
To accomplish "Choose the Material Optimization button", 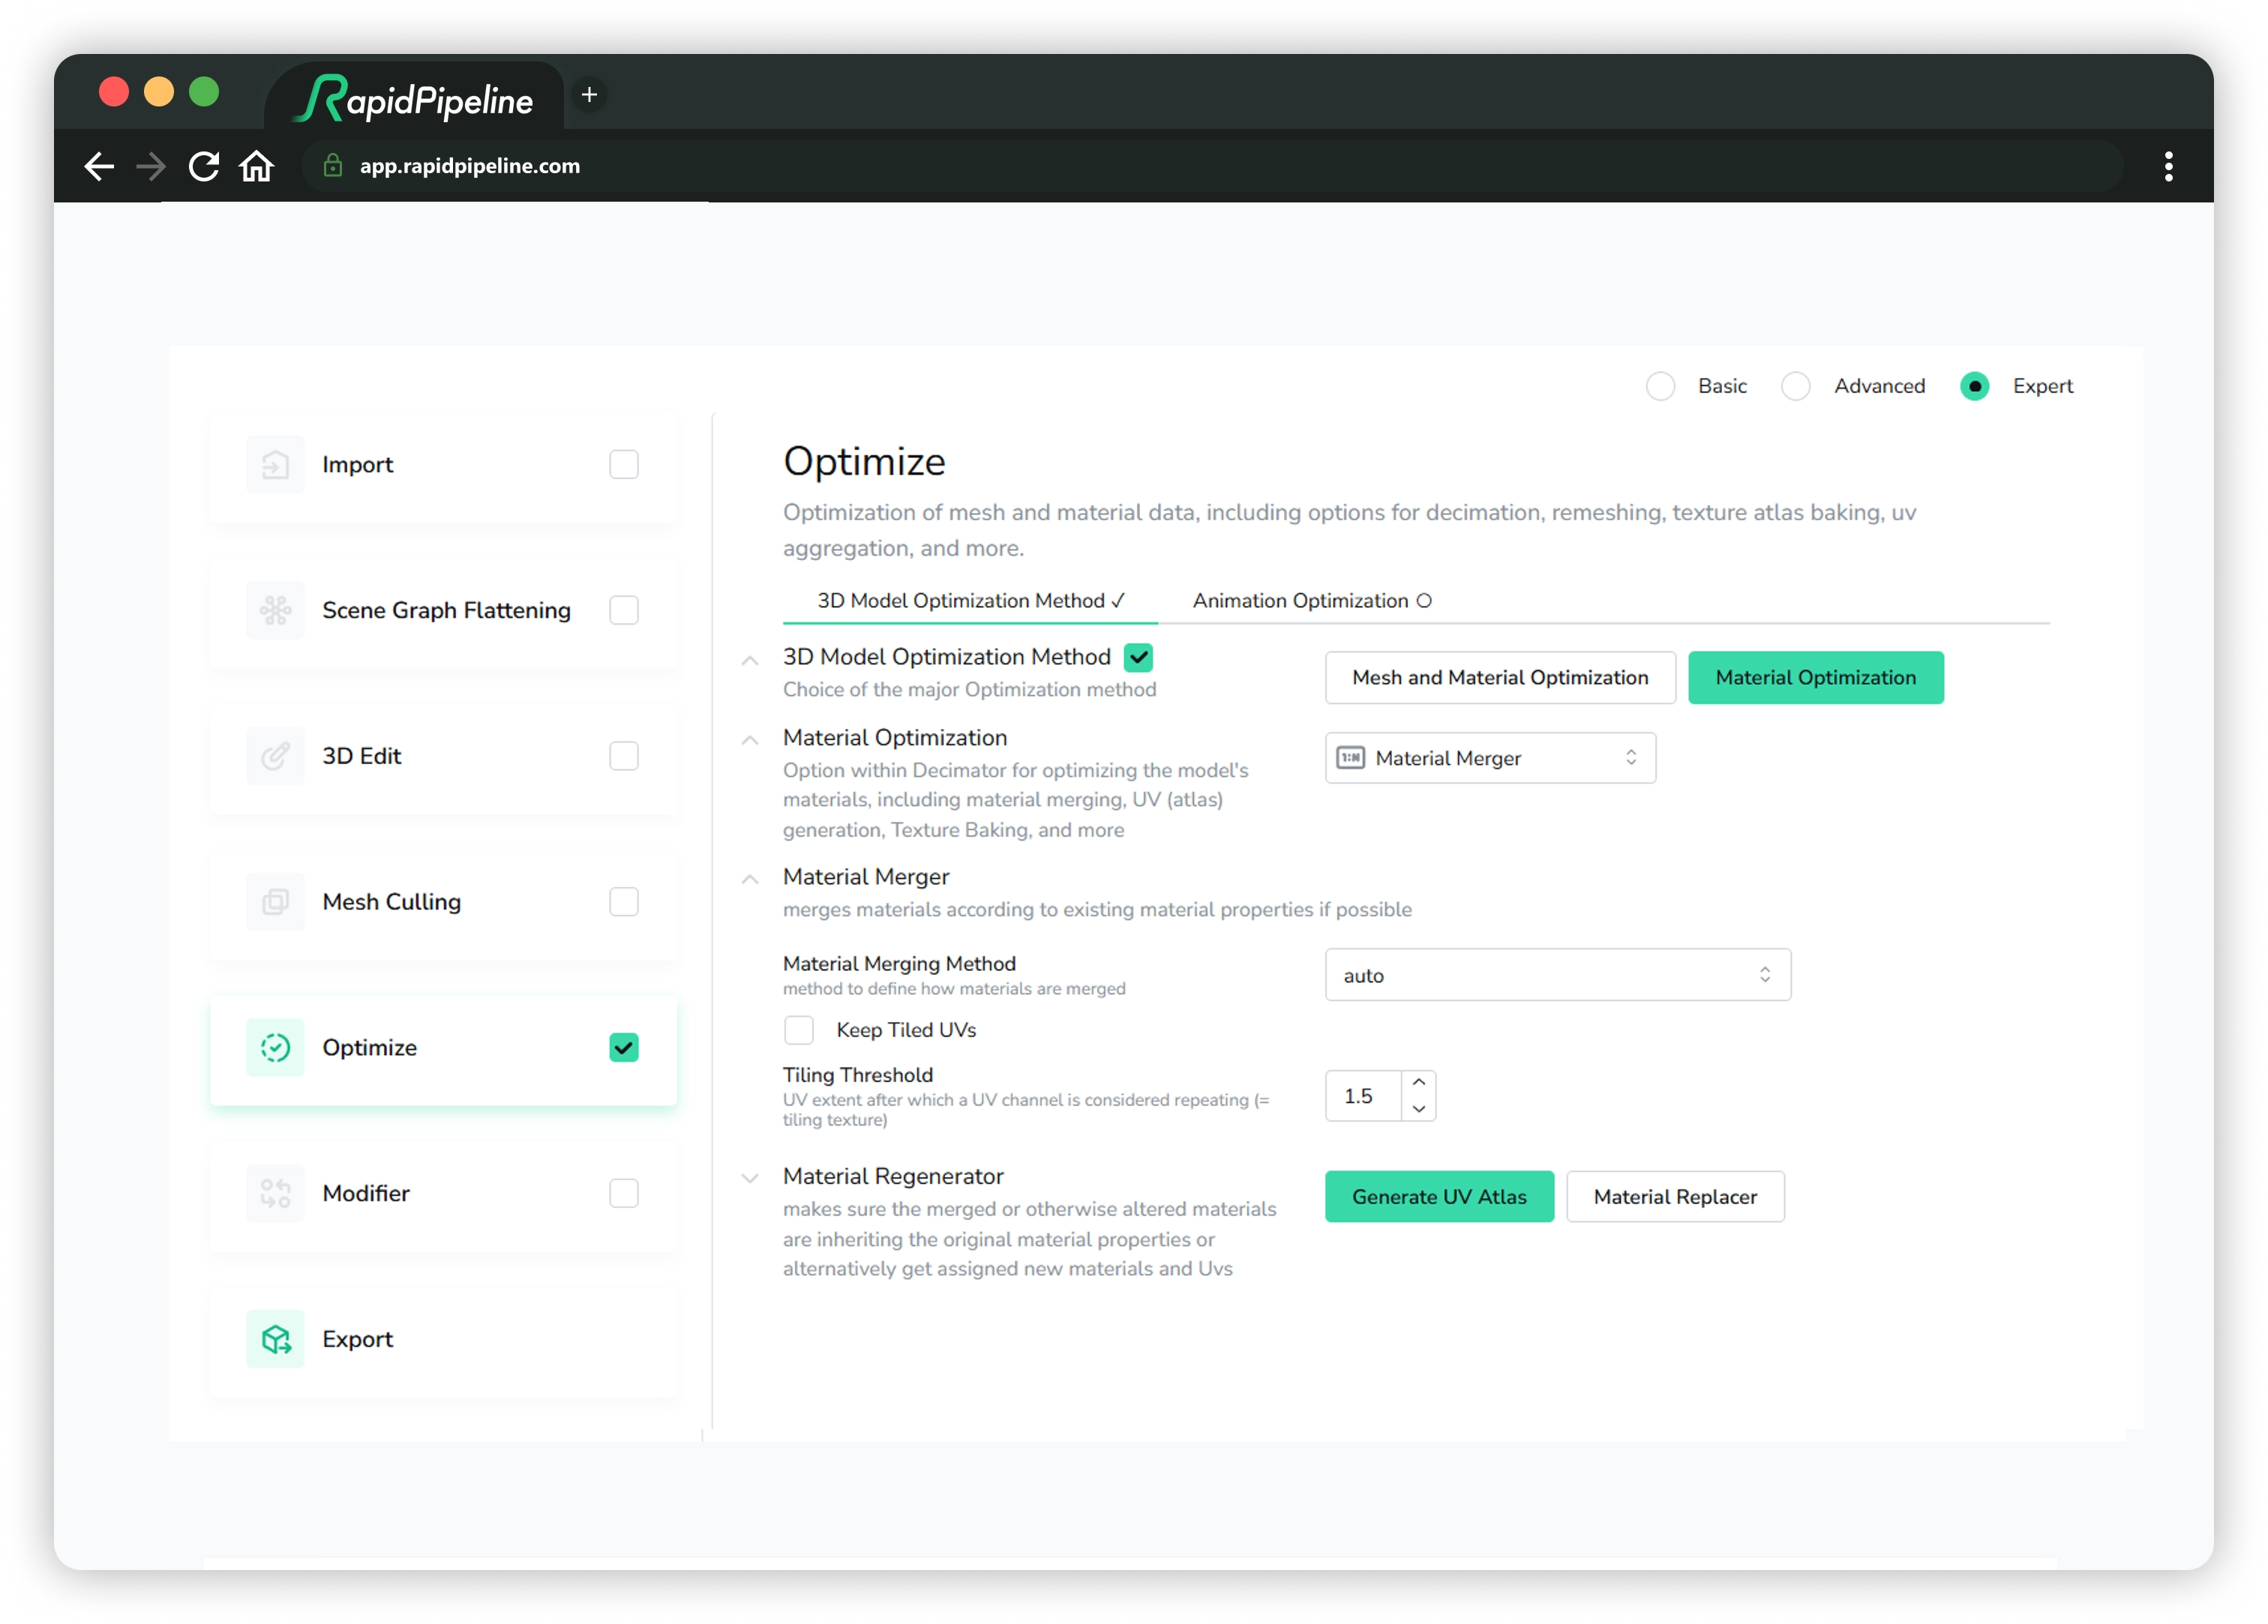I will (x=1816, y=678).
